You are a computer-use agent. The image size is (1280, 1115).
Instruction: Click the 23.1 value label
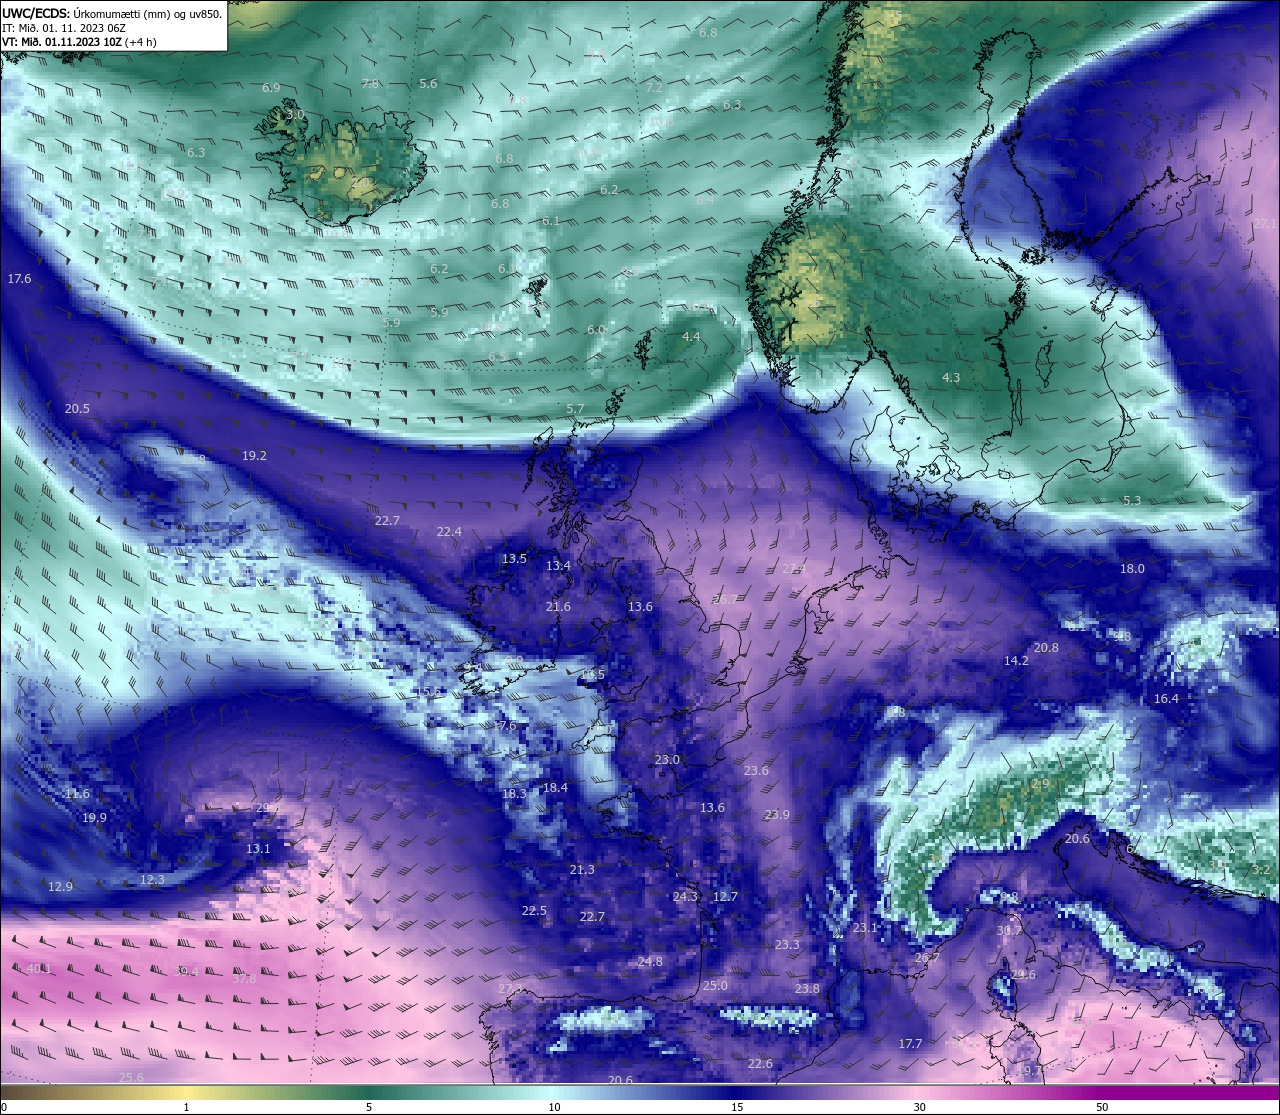[x=865, y=928]
